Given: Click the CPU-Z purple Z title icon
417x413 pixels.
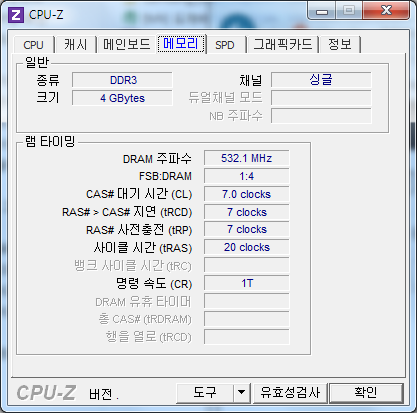Looking at the screenshot, I should pyautogui.click(x=16, y=15).
